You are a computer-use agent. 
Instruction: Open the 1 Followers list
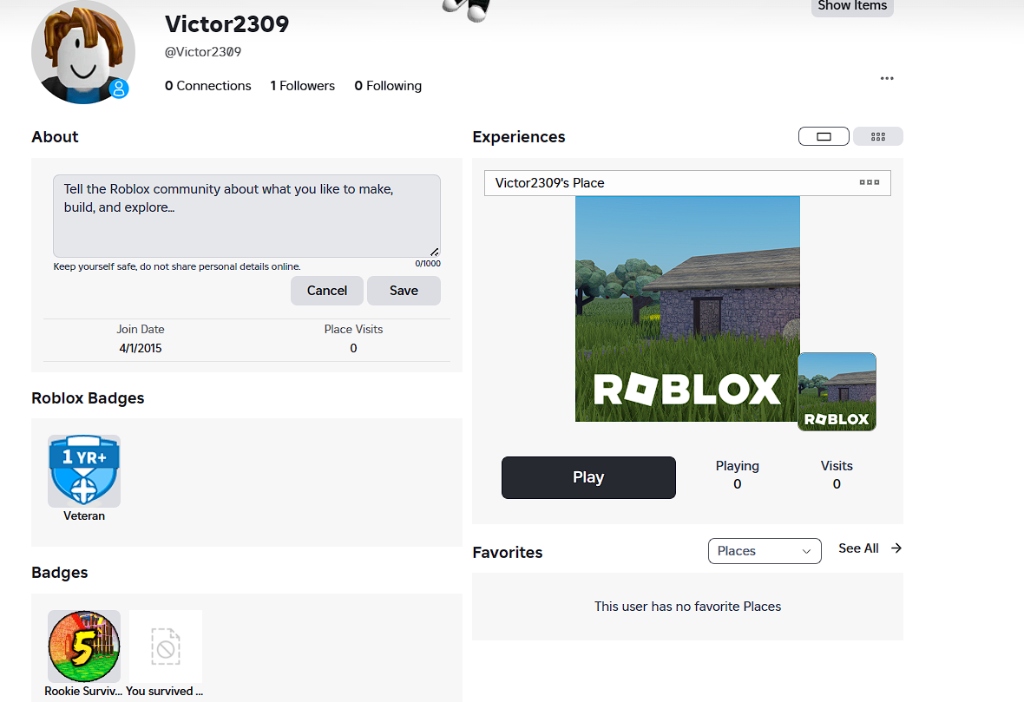(x=302, y=86)
